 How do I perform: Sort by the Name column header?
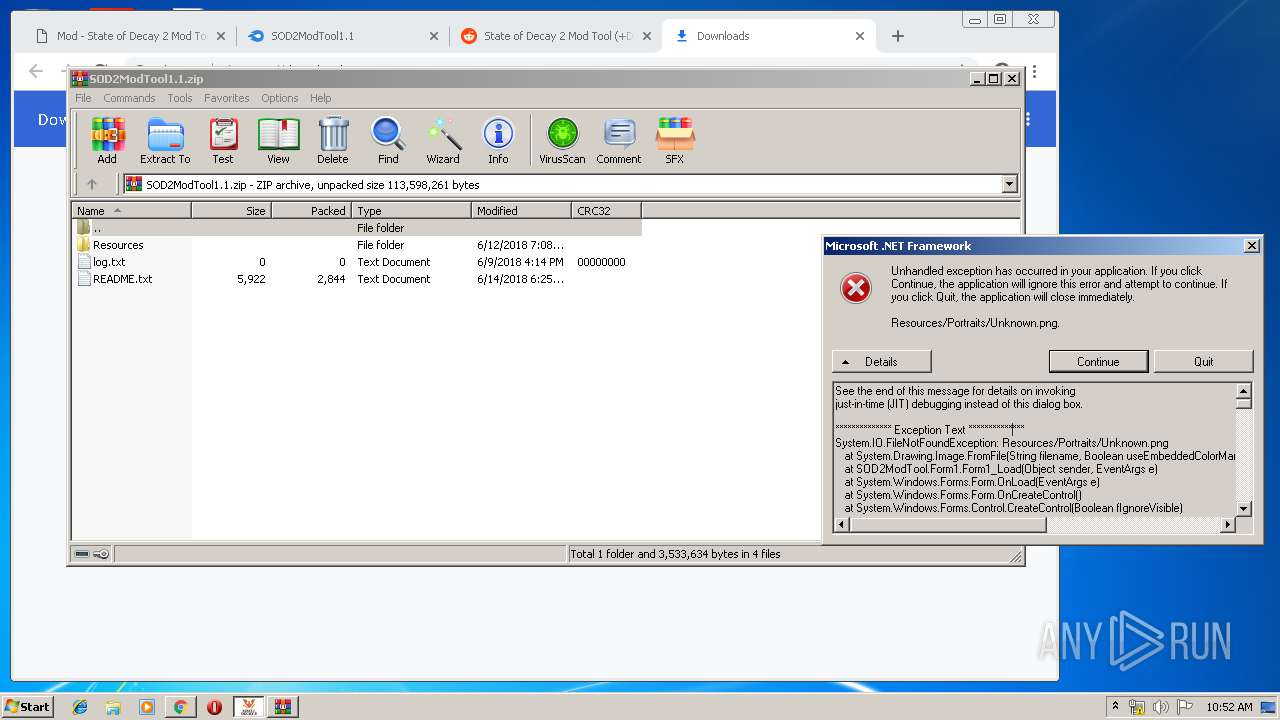(131, 210)
